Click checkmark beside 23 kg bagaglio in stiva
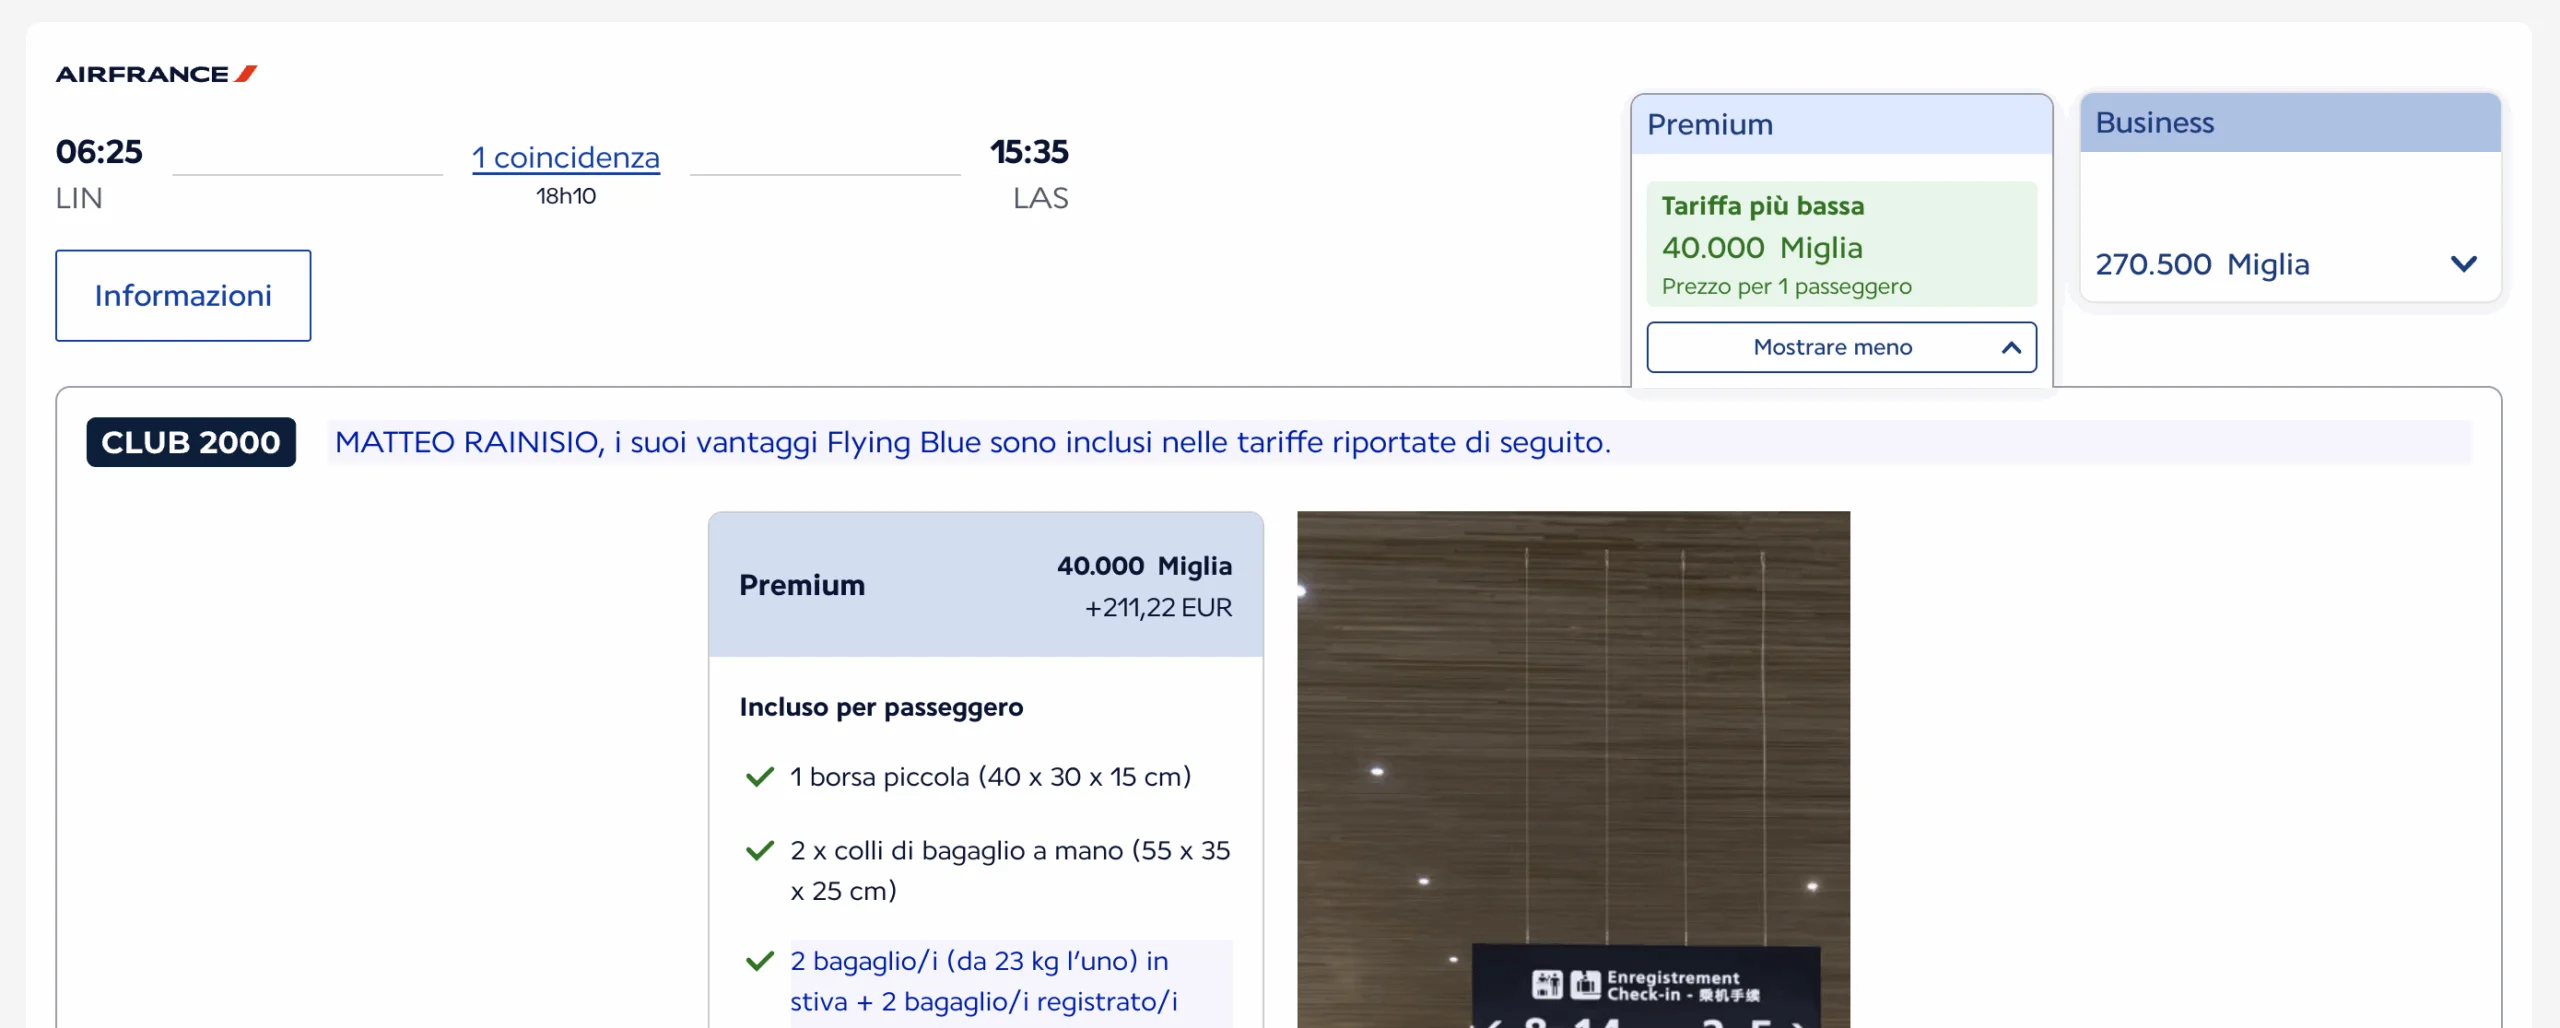Viewport: 2560px width, 1028px height. (760, 961)
